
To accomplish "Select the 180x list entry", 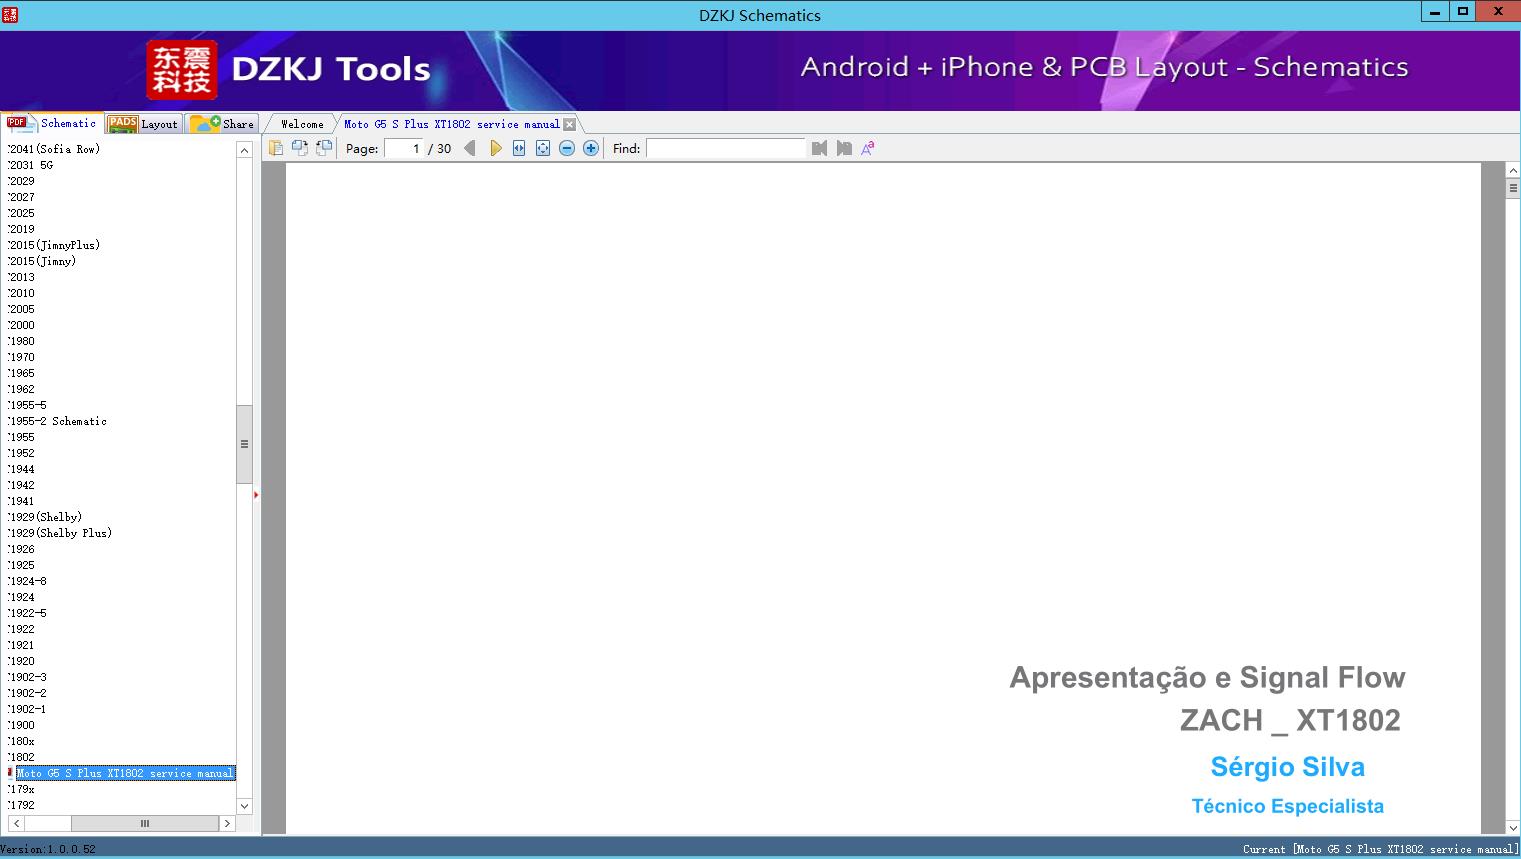I will click(21, 741).
